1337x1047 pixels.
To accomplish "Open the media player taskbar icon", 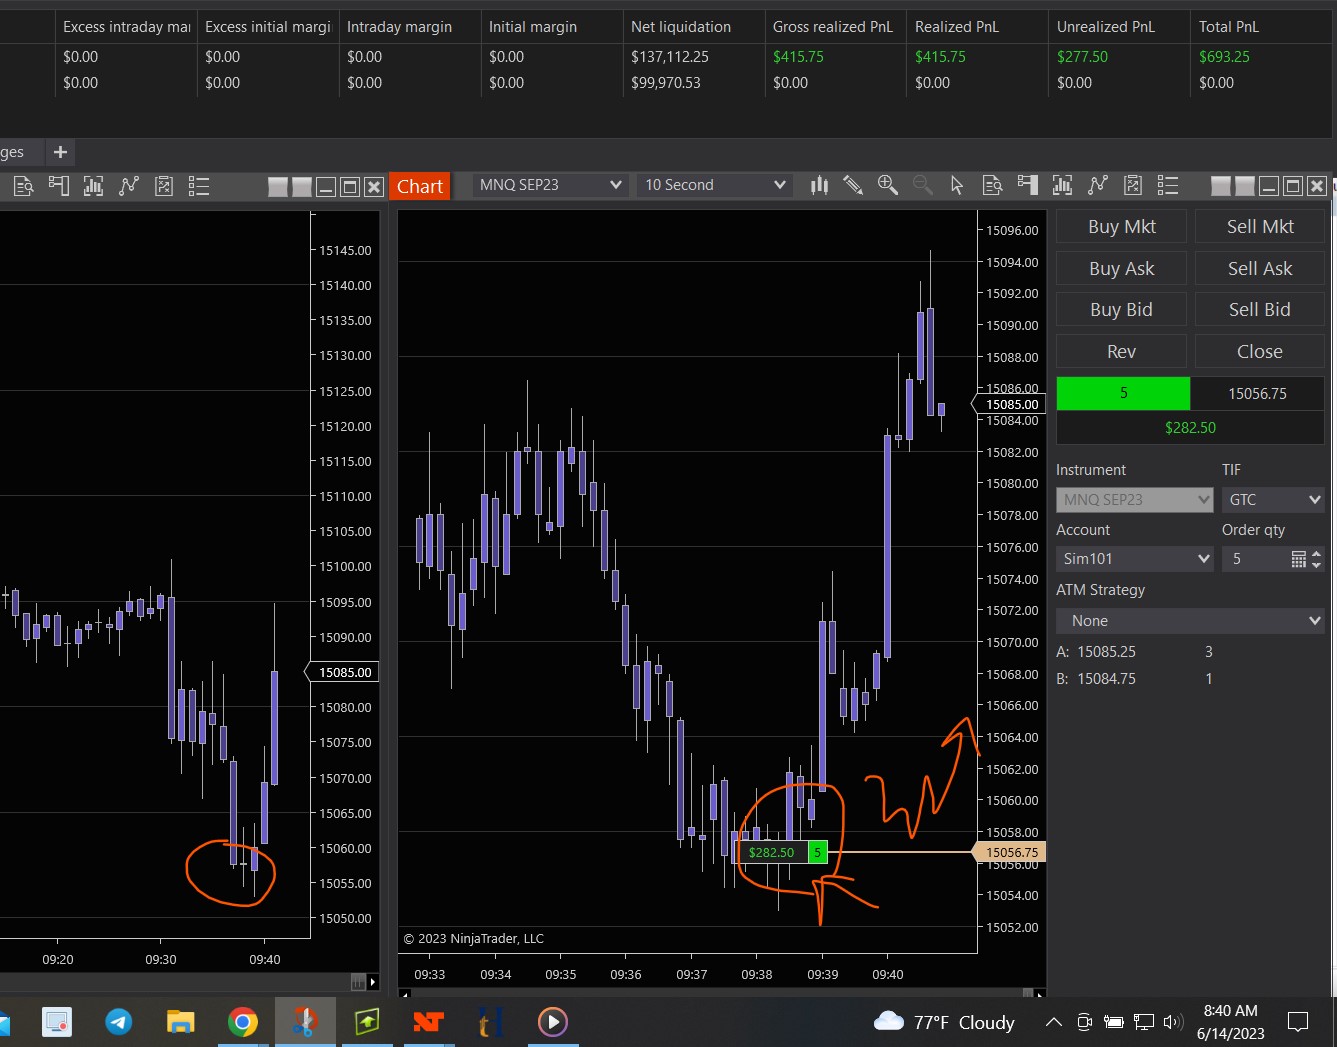I will (552, 1021).
